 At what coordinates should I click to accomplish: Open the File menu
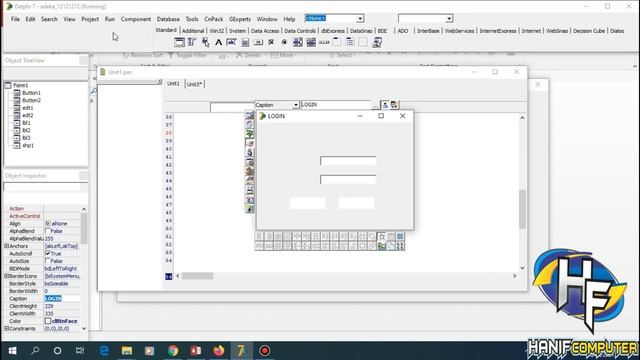tap(15, 19)
